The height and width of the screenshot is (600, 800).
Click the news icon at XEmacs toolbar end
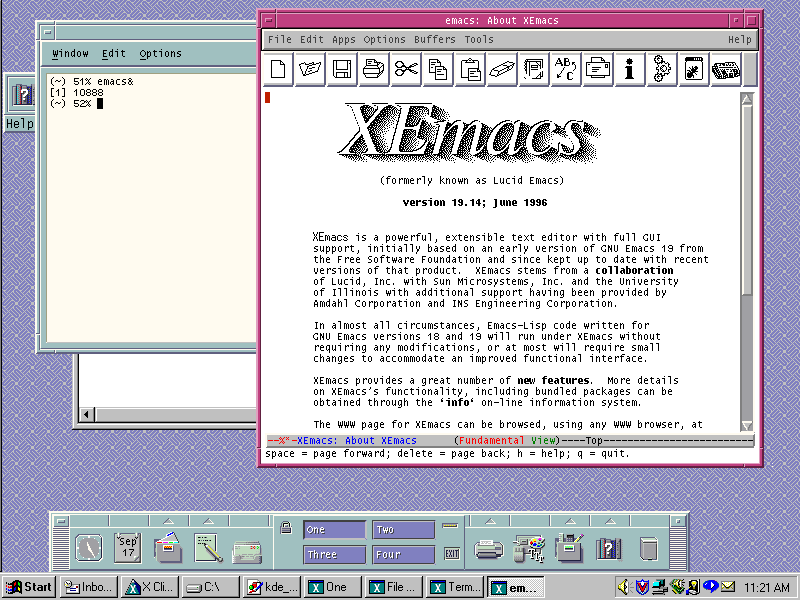[725, 69]
